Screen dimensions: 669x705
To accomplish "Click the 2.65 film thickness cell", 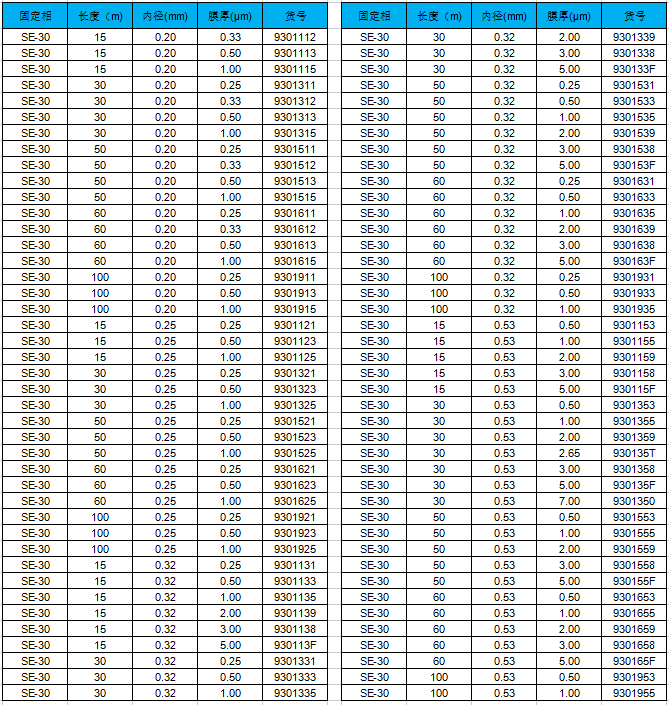I will 569,453.
